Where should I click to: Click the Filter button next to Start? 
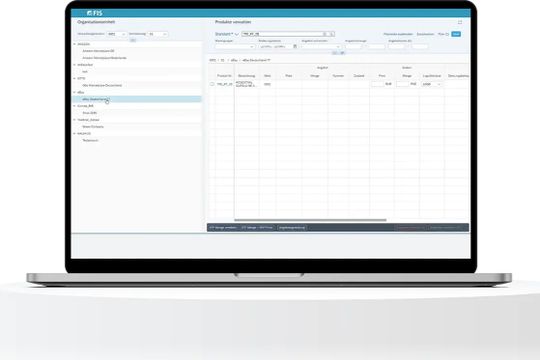coord(443,34)
